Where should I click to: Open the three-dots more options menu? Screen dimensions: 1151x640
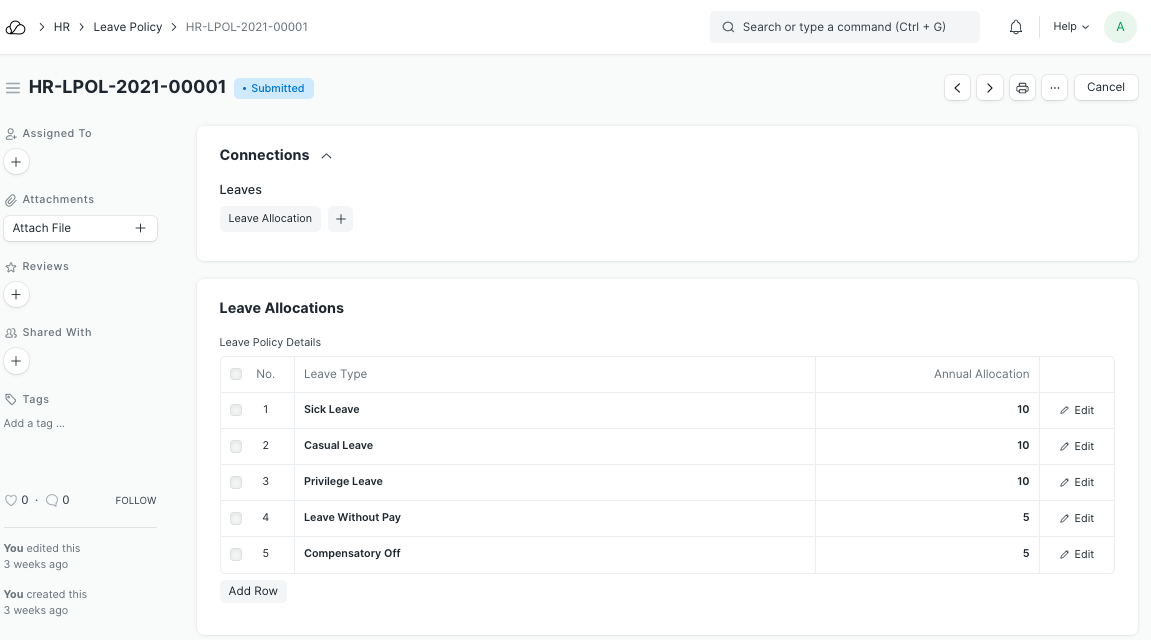tap(1054, 88)
